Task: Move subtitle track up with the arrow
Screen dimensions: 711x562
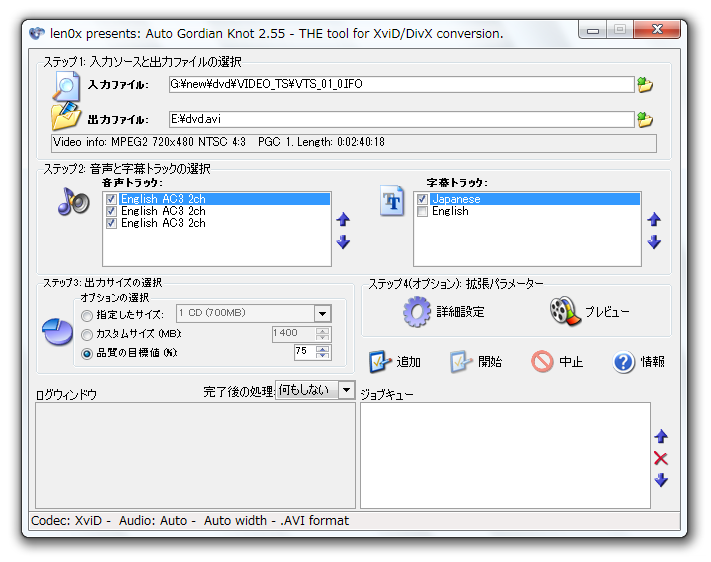Action: pos(654,220)
